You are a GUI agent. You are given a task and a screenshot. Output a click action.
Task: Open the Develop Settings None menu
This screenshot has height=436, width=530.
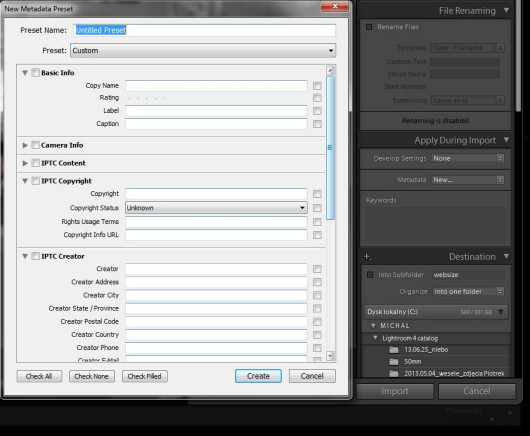(x=468, y=158)
